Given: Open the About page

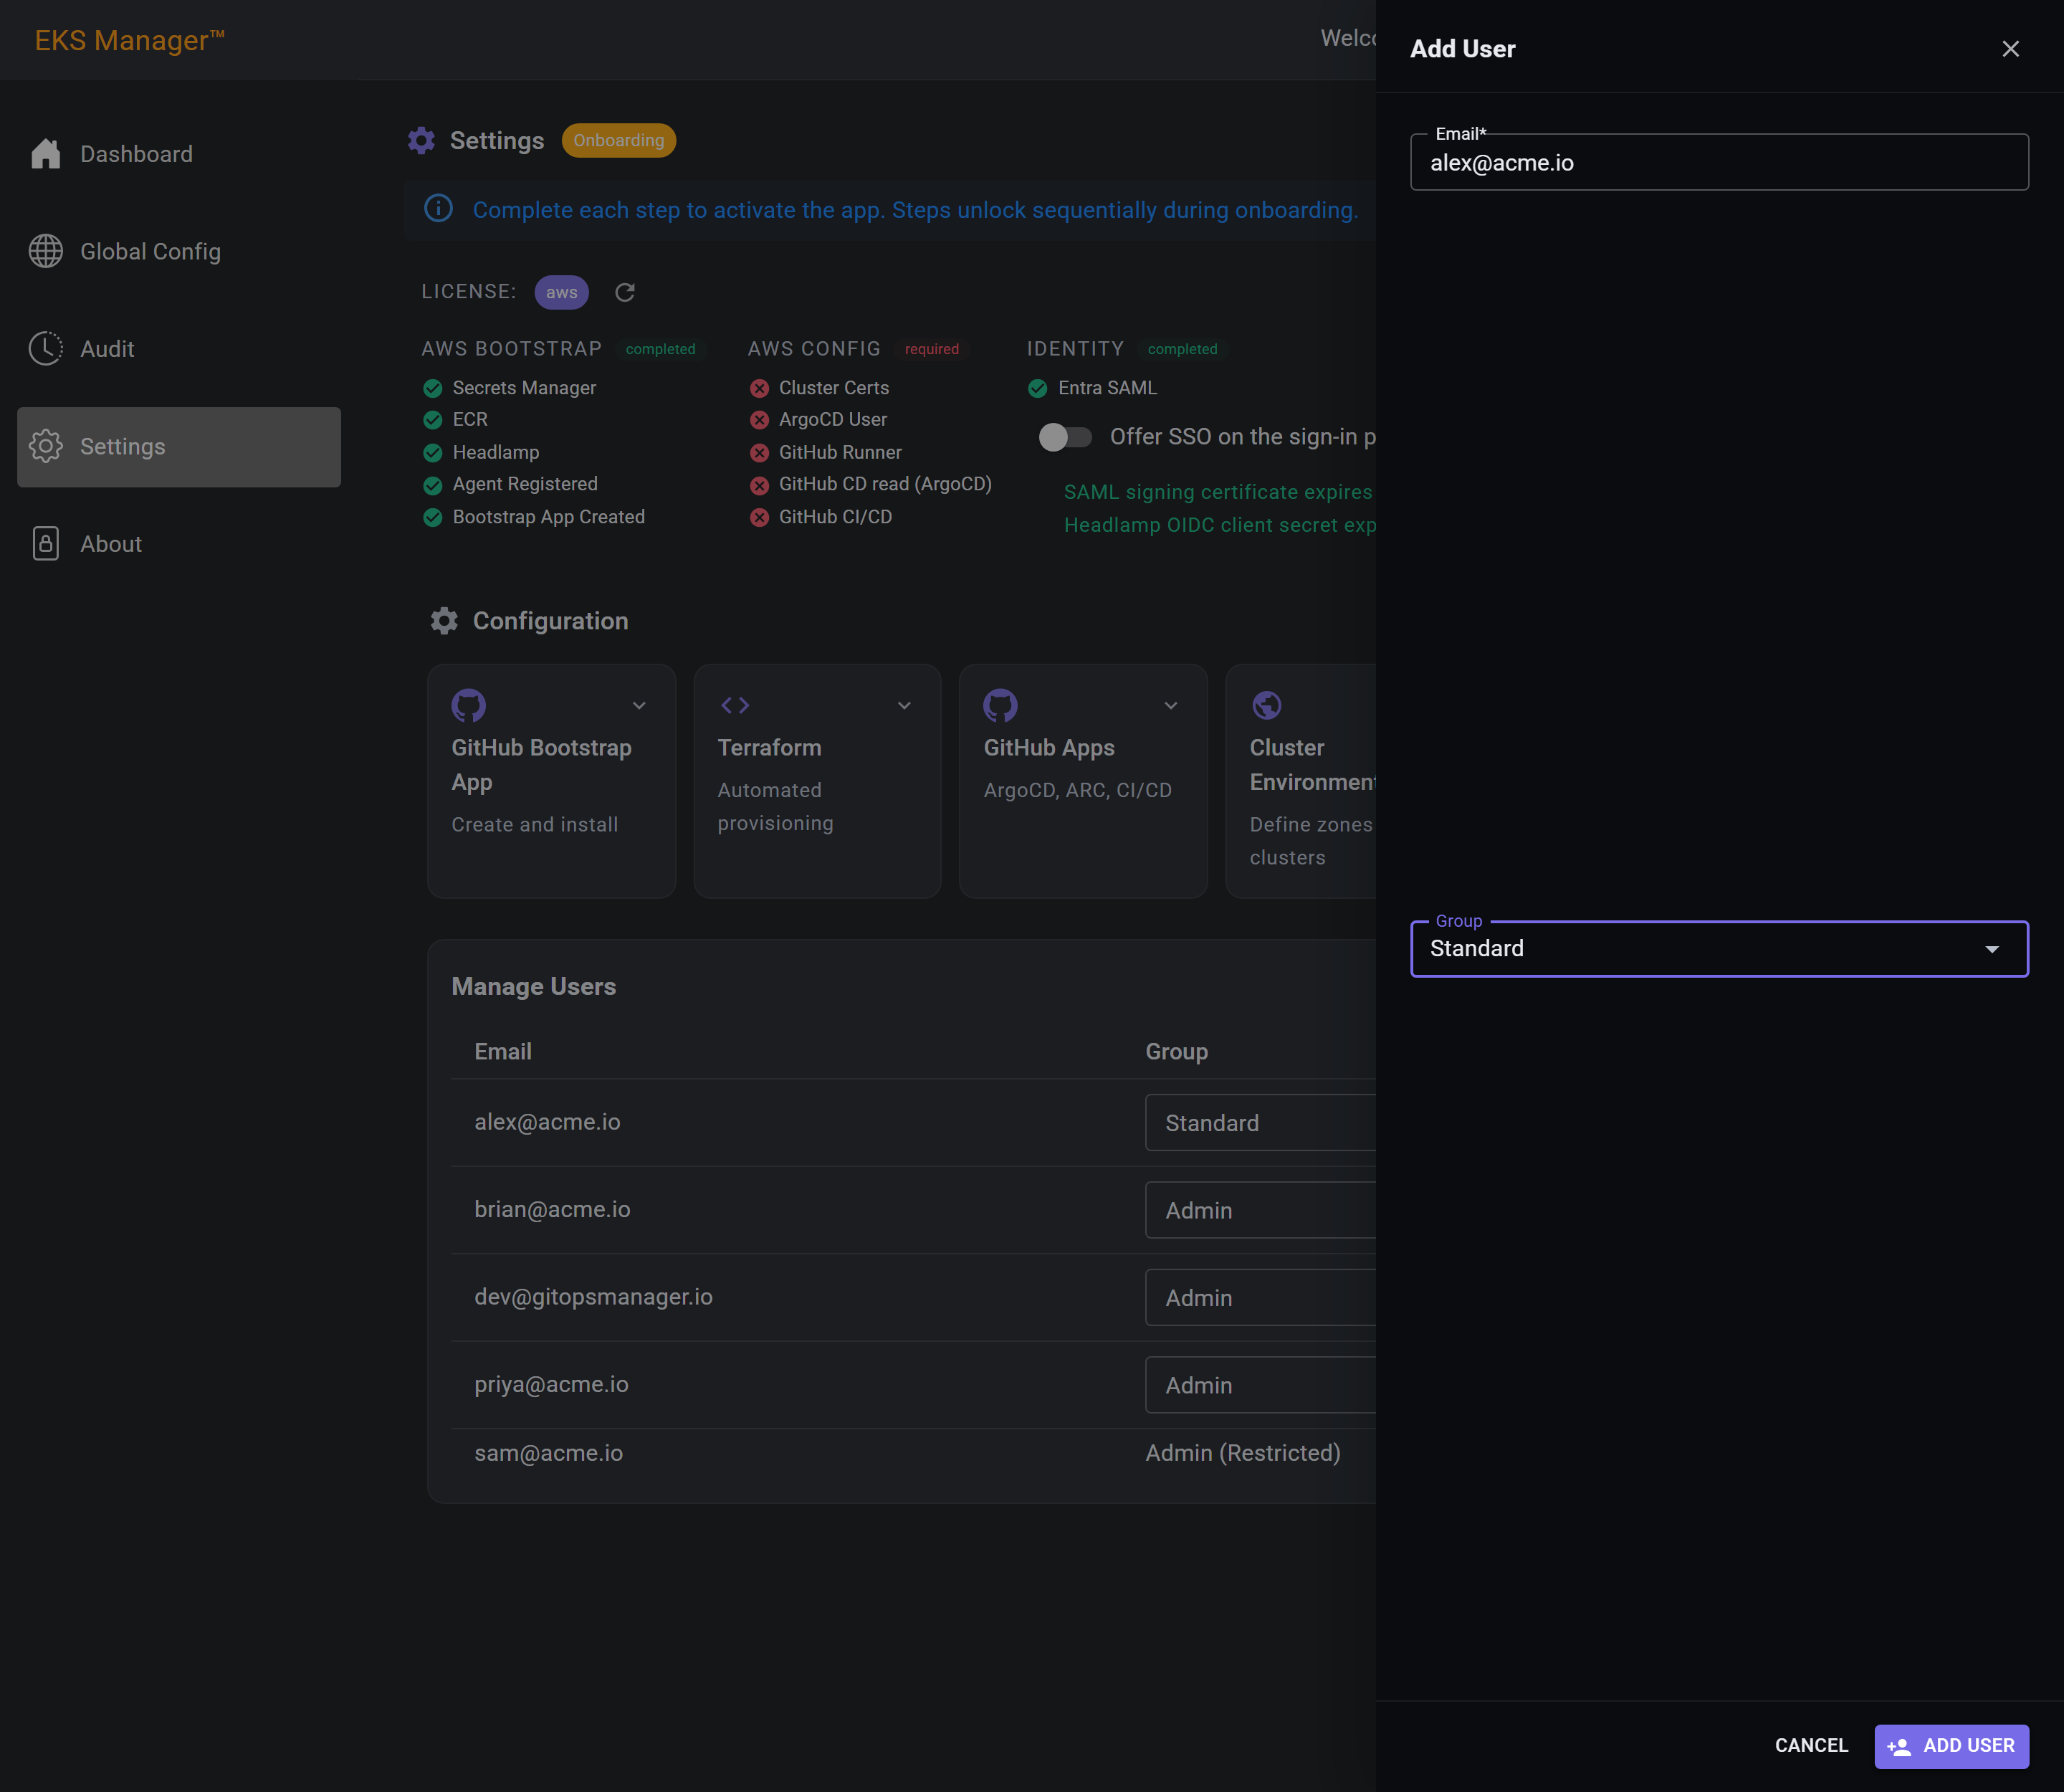Looking at the screenshot, I should [x=179, y=544].
